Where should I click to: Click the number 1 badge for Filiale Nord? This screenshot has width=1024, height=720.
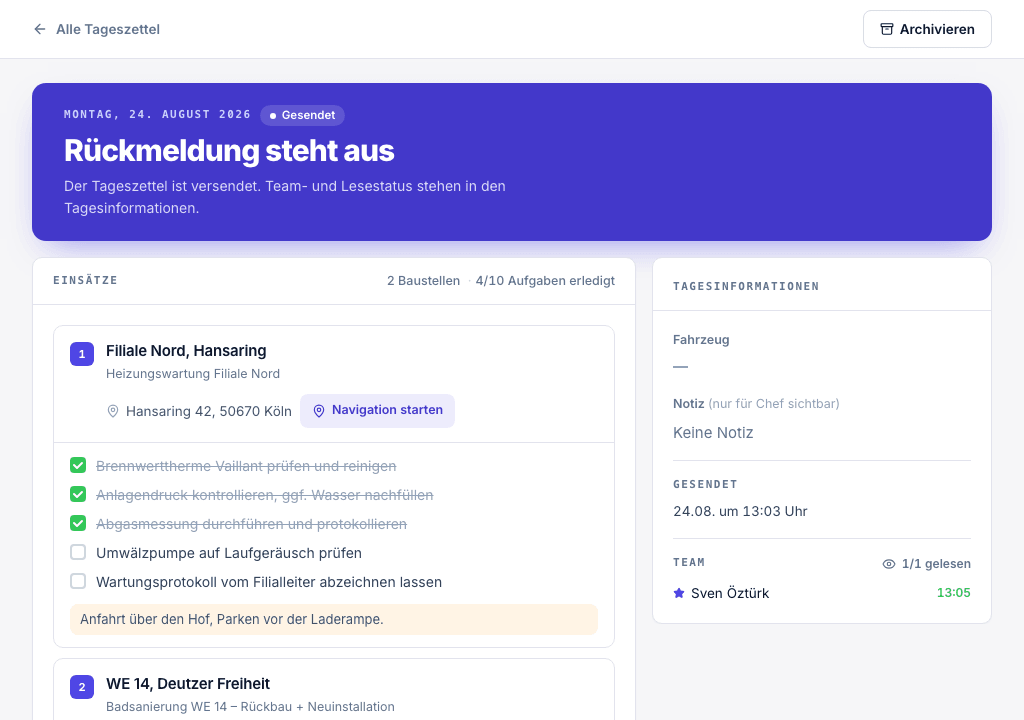[x=82, y=354]
